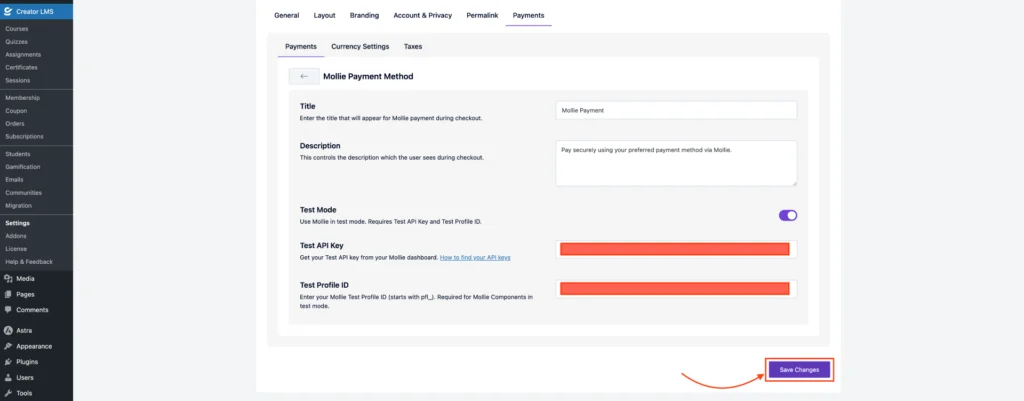Viewport: 1024px width, 401px height.
Task: Open Pages via its sidebar icon
Action: tap(9, 294)
